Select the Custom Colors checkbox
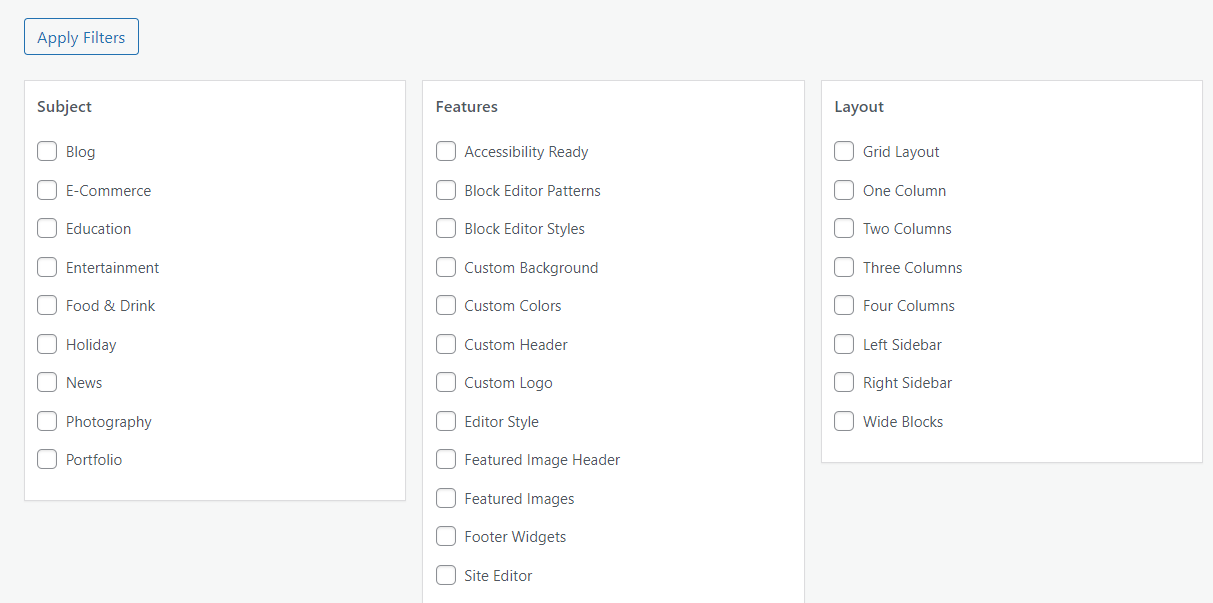Viewport: 1213px width, 603px height. pos(446,306)
